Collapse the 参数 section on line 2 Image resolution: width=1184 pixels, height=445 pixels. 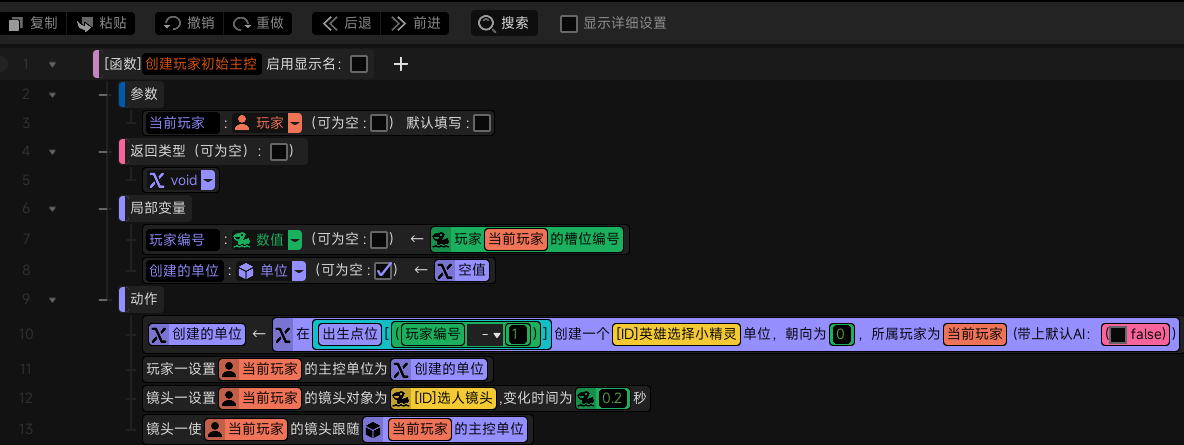(x=52, y=94)
